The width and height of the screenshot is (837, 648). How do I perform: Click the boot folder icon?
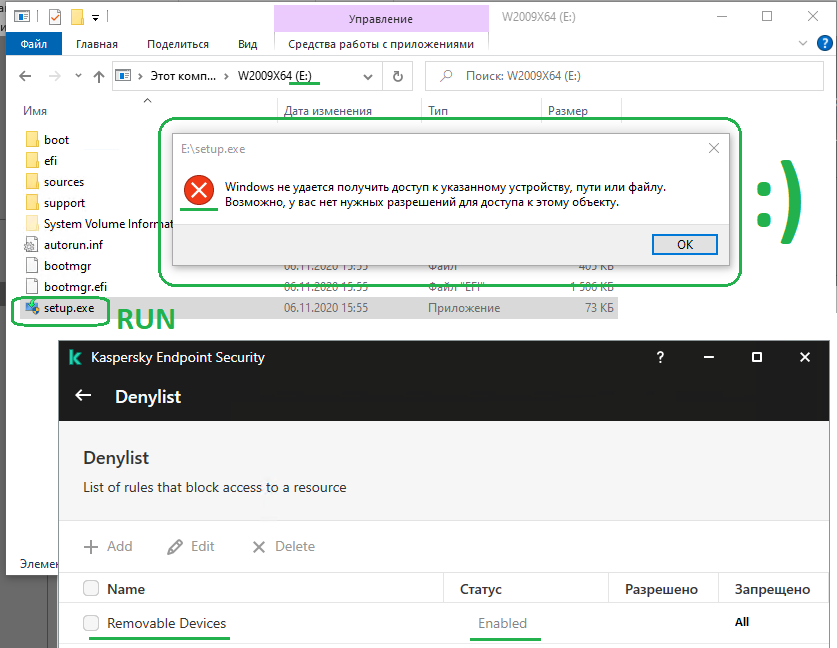click(32, 139)
